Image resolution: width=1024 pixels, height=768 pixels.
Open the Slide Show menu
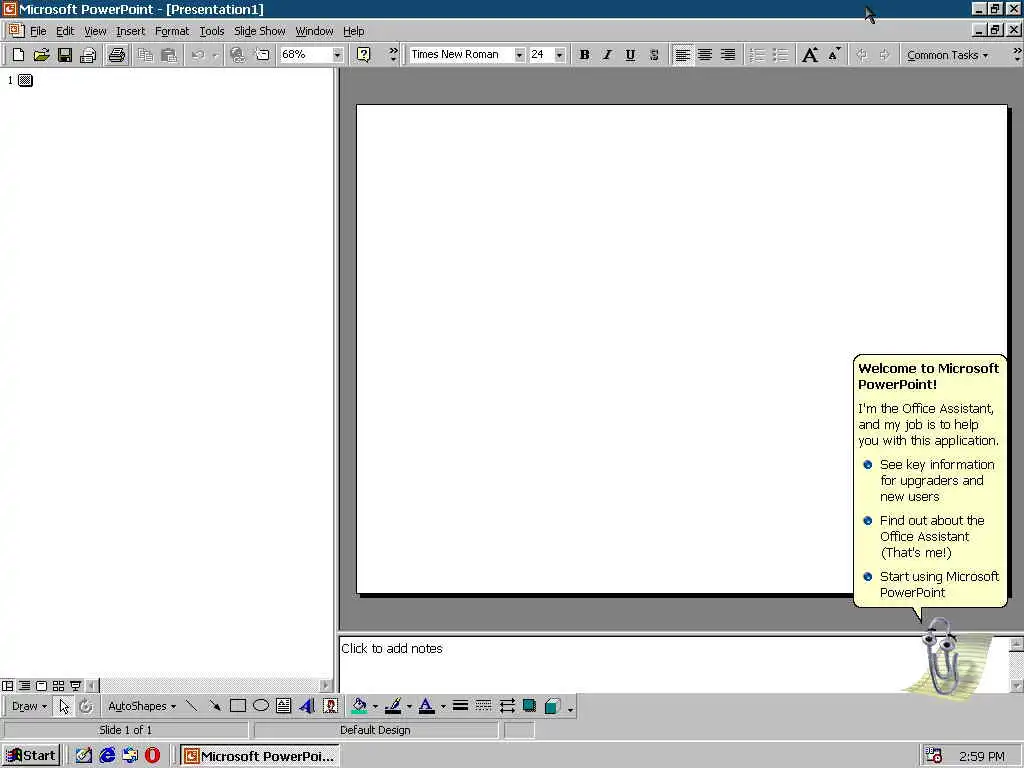tap(259, 31)
